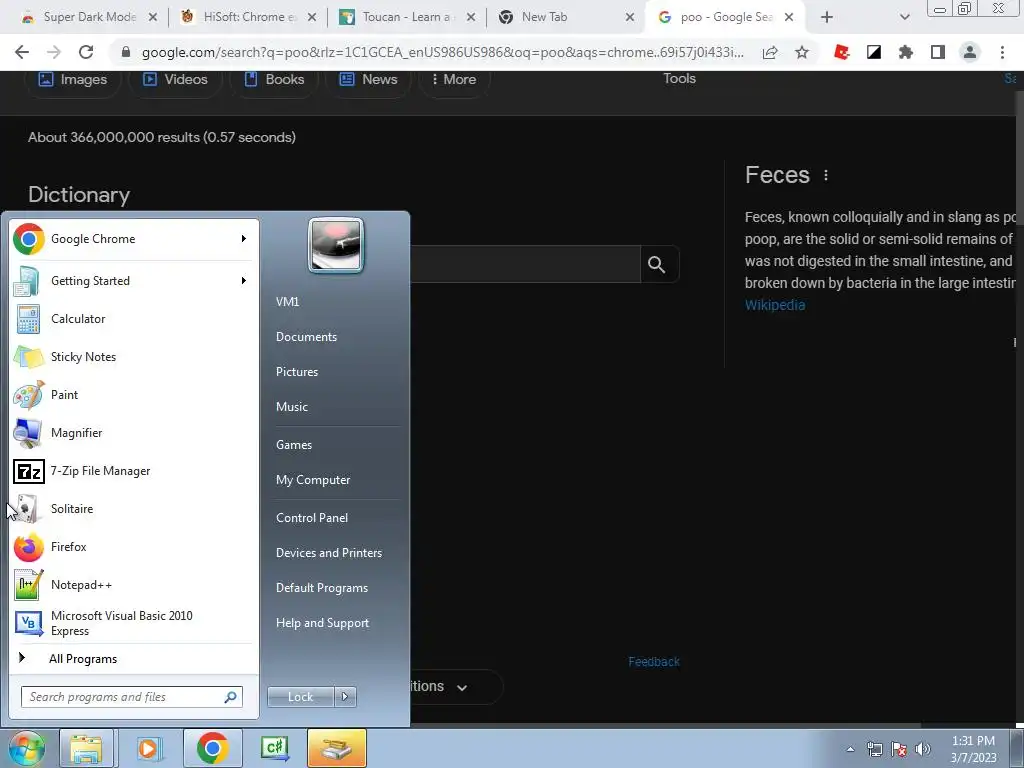
Task: Open Control Panel
Action: [x=312, y=518]
